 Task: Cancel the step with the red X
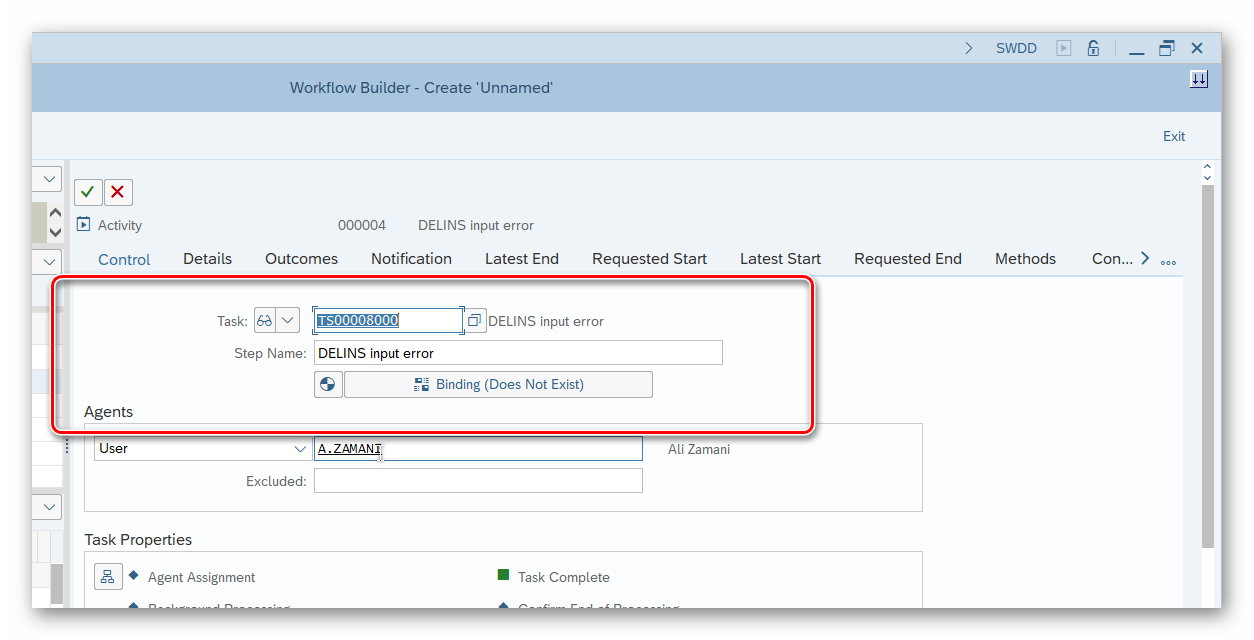point(118,192)
